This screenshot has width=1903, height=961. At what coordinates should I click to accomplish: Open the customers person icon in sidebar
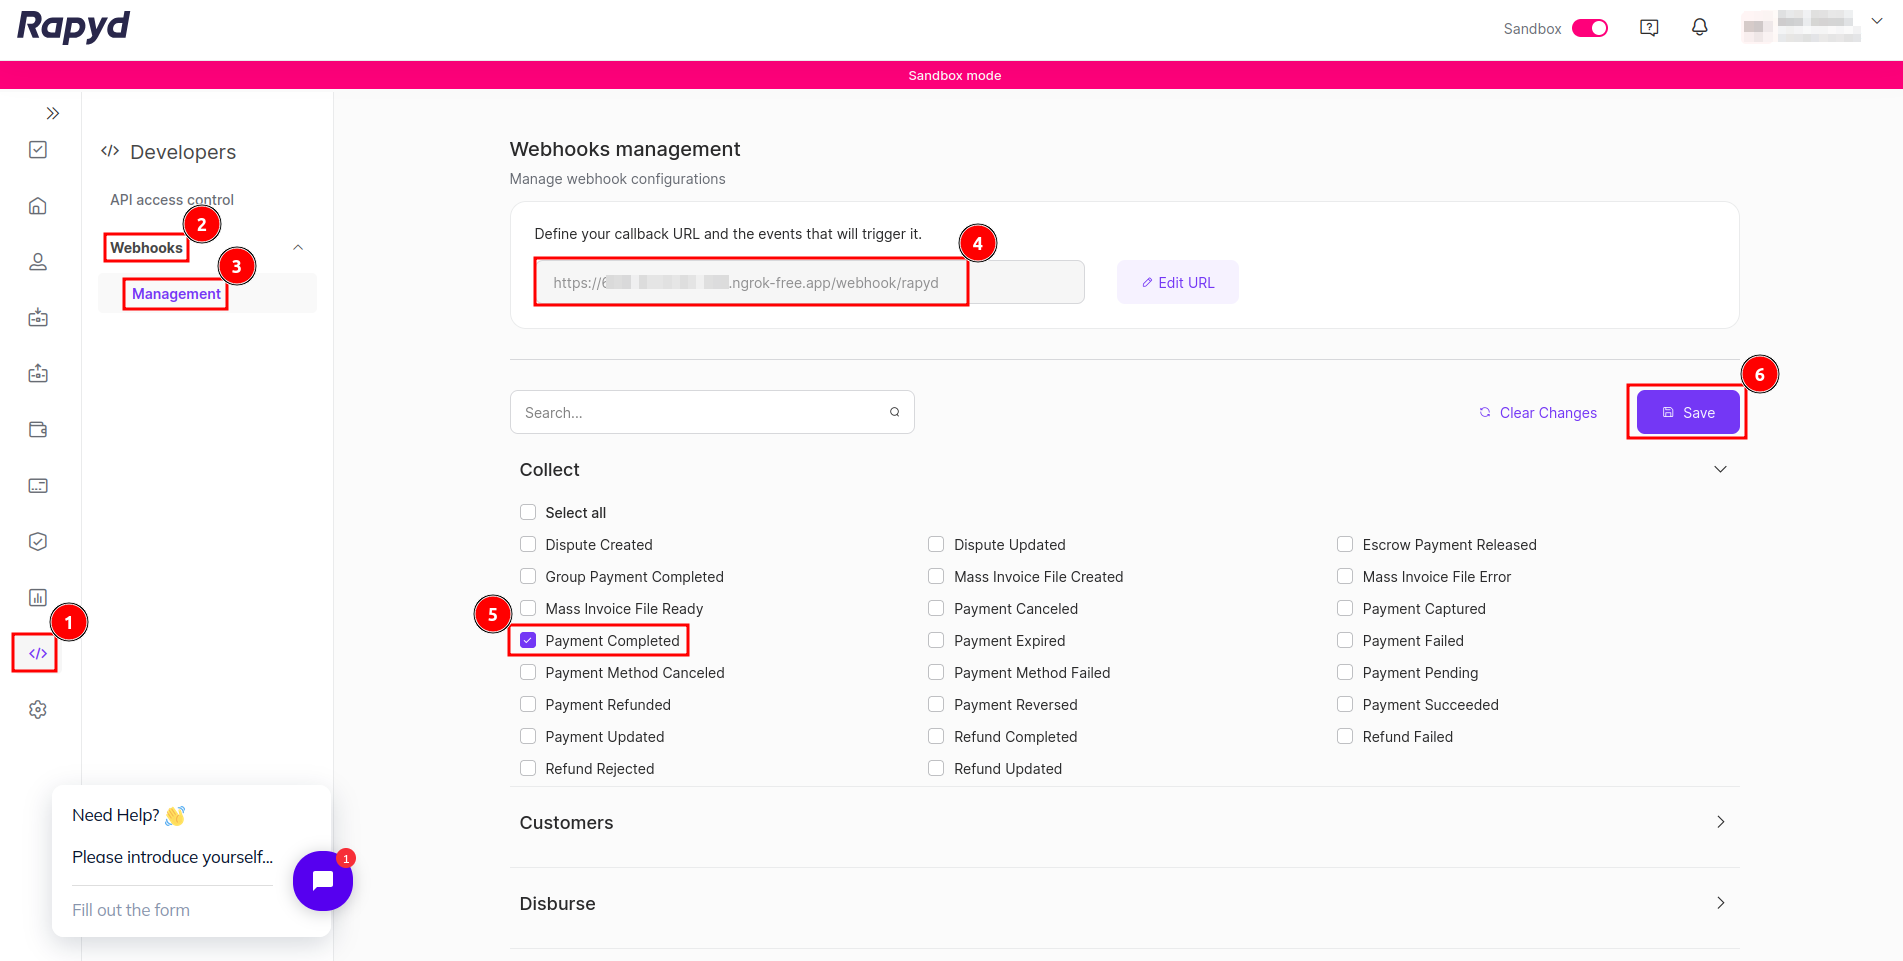click(x=38, y=262)
